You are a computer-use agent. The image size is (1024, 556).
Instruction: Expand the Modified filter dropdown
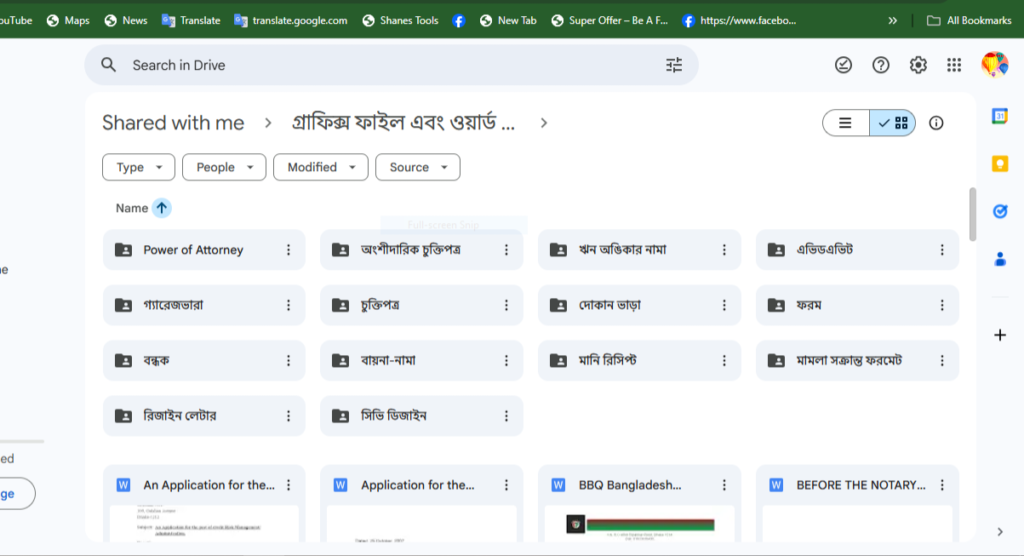(x=320, y=167)
